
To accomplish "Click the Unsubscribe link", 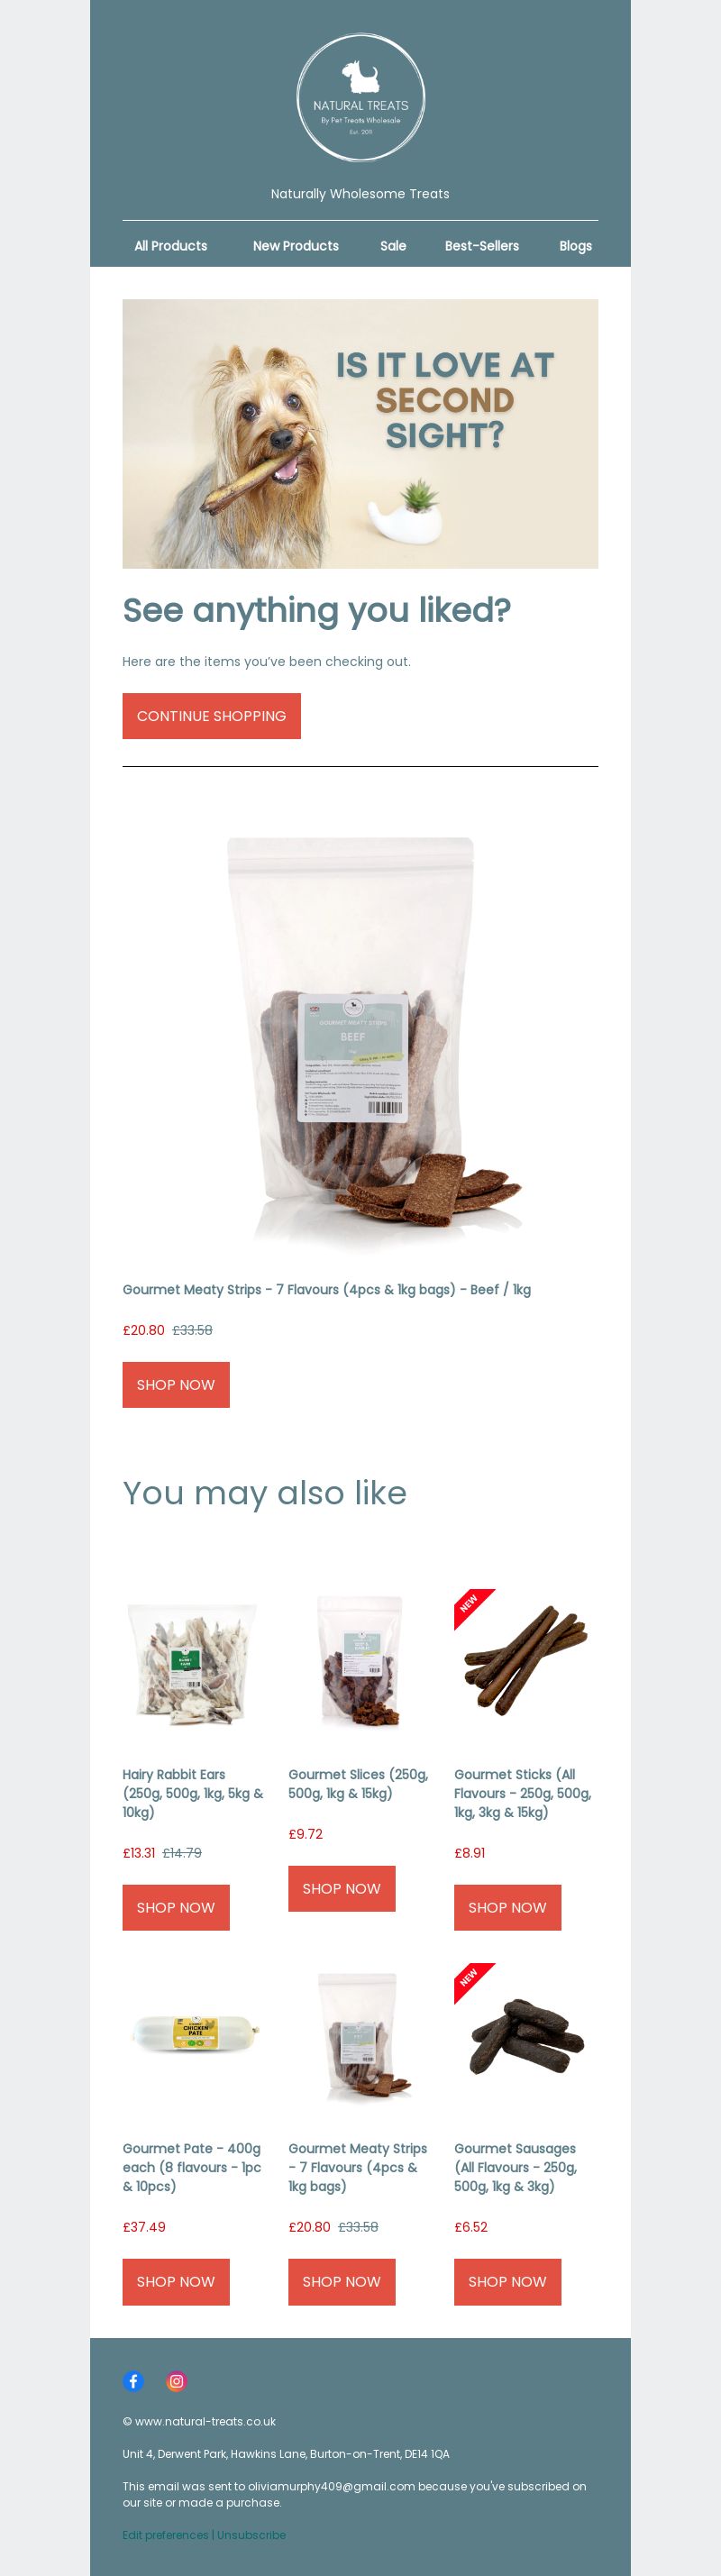I will [251, 2535].
